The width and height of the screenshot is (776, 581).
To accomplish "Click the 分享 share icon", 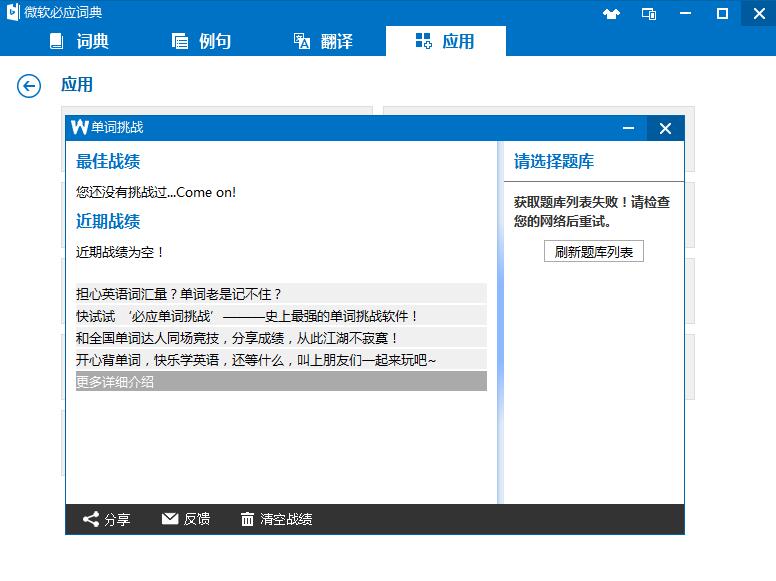I will click(91, 519).
